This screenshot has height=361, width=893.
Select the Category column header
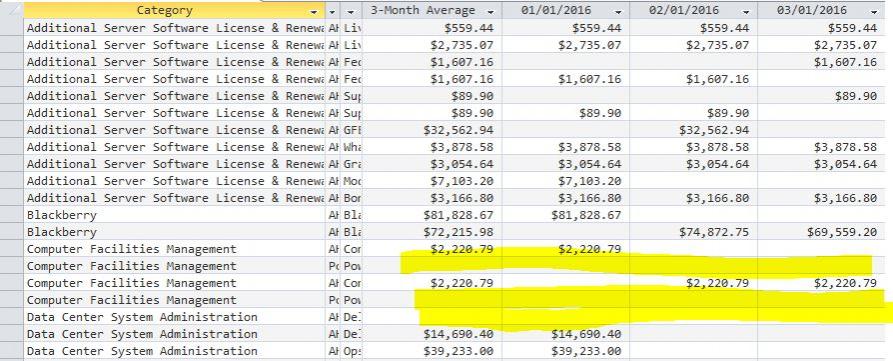pos(165,10)
